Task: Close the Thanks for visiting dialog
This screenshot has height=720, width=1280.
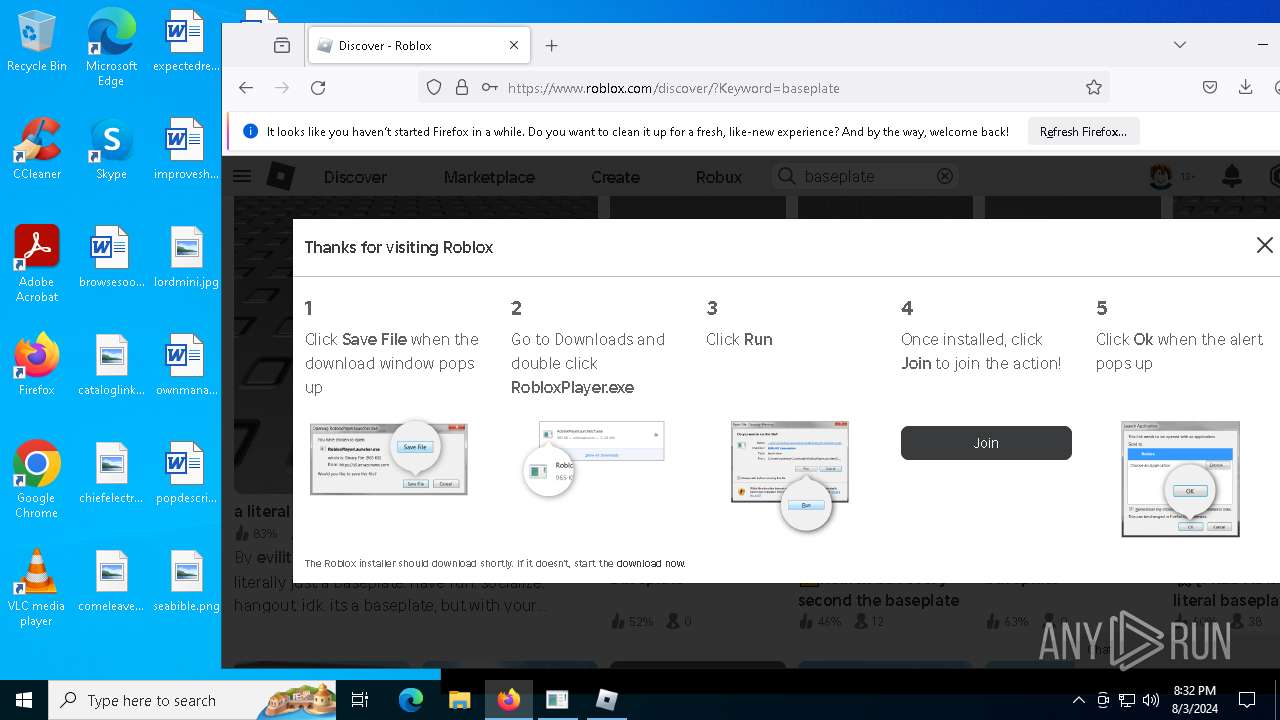Action: tap(1265, 245)
